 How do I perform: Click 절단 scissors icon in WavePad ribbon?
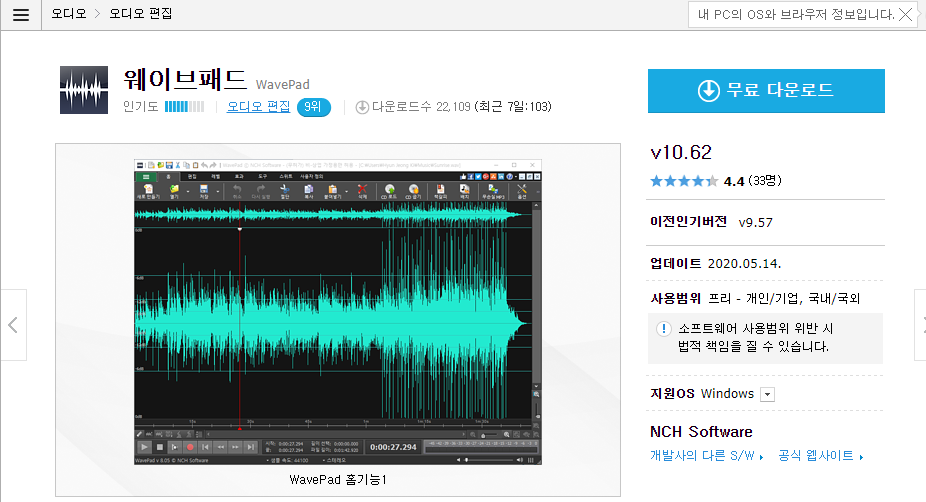tap(285, 191)
